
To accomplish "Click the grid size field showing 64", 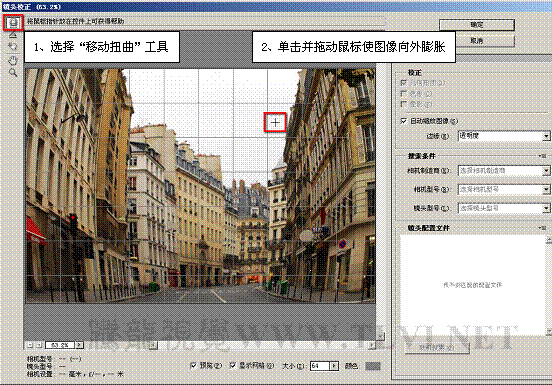I will [319, 366].
